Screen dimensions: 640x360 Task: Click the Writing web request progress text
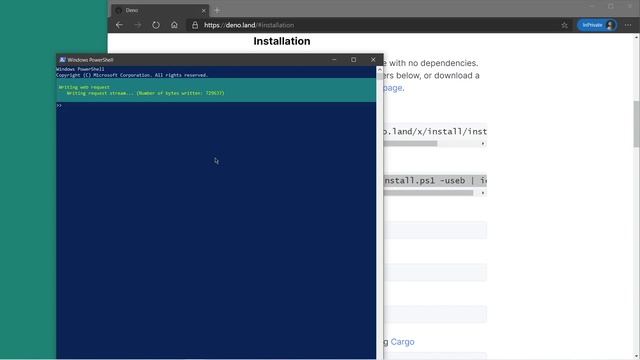[84, 87]
